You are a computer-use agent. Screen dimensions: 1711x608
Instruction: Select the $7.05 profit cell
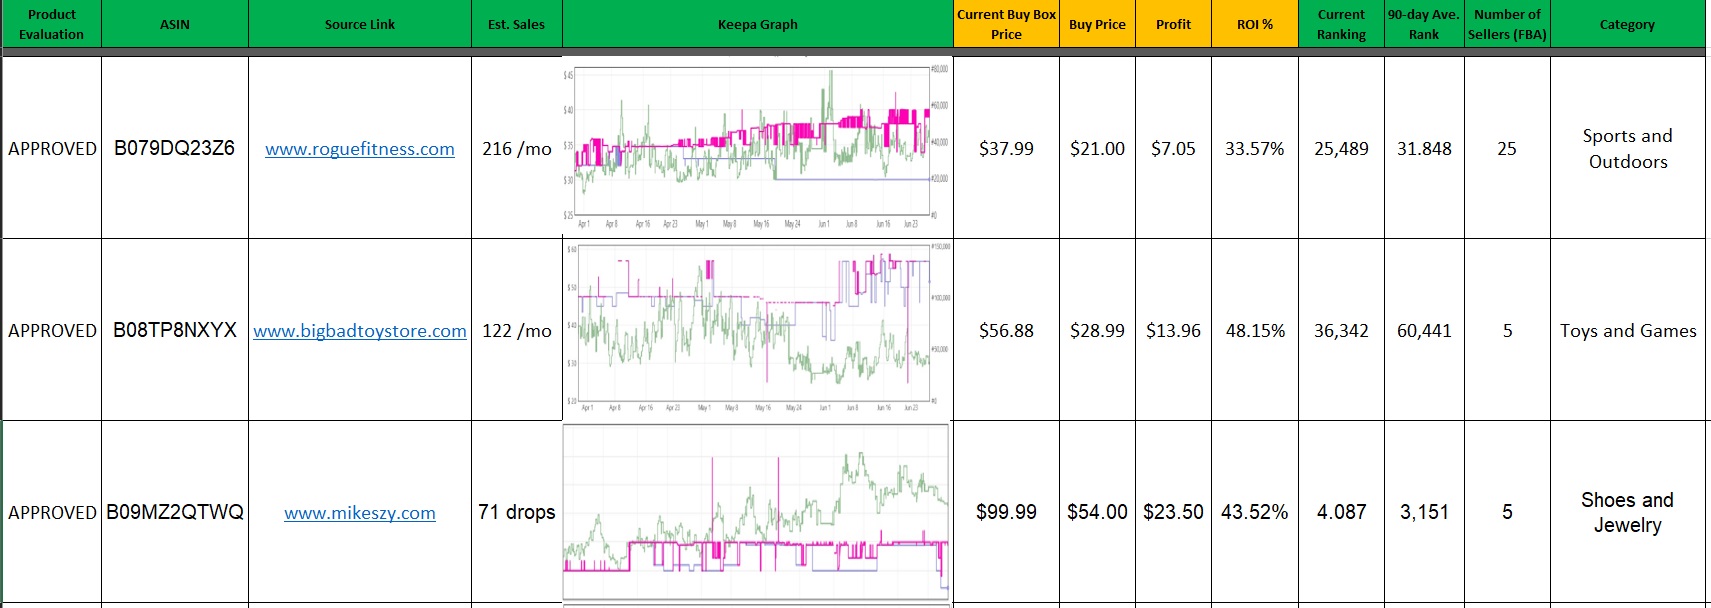tap(1173, 148)
